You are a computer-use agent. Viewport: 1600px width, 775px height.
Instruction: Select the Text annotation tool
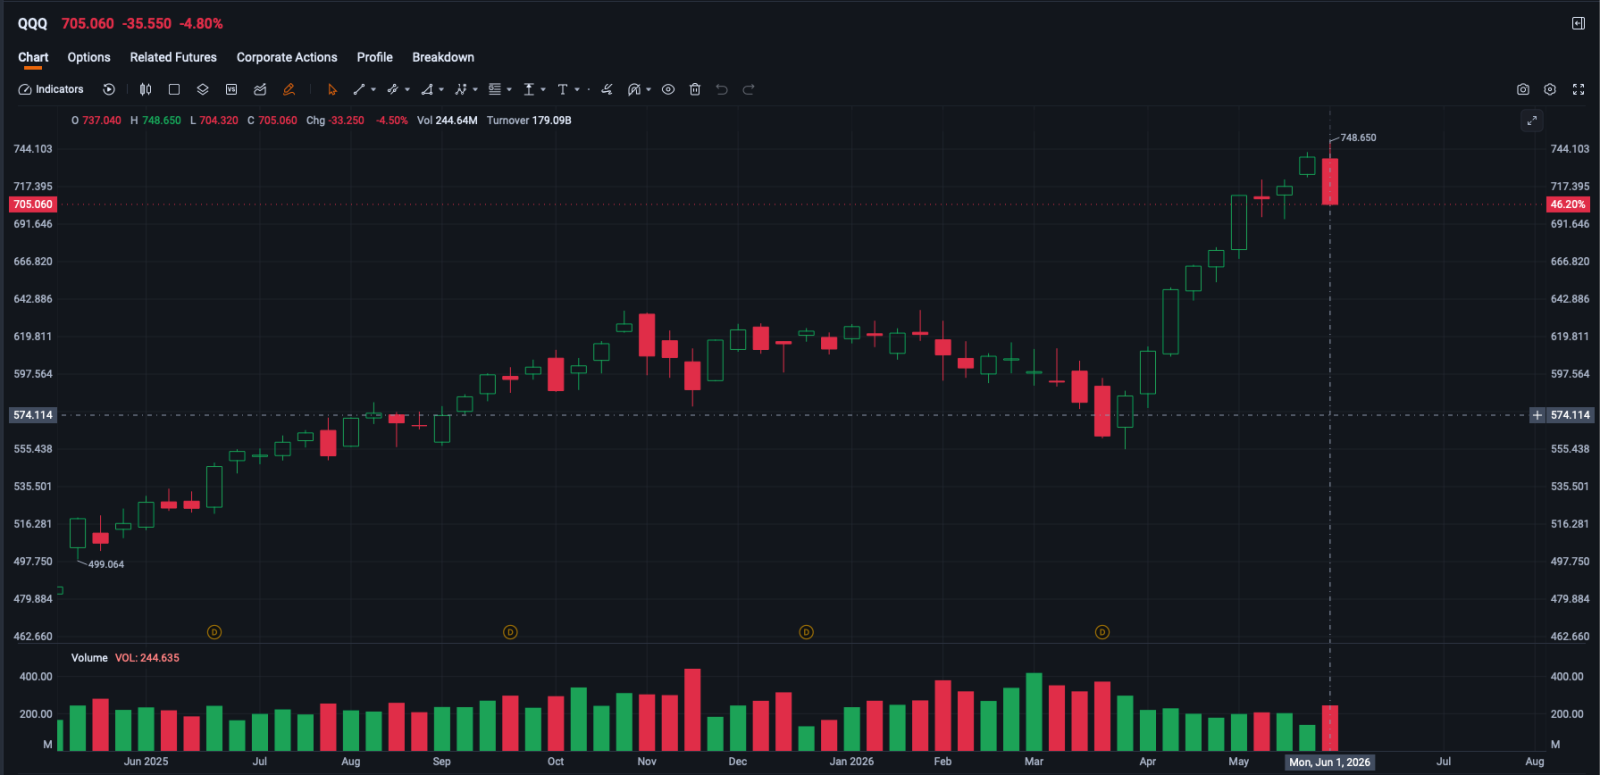coord(563,89)
